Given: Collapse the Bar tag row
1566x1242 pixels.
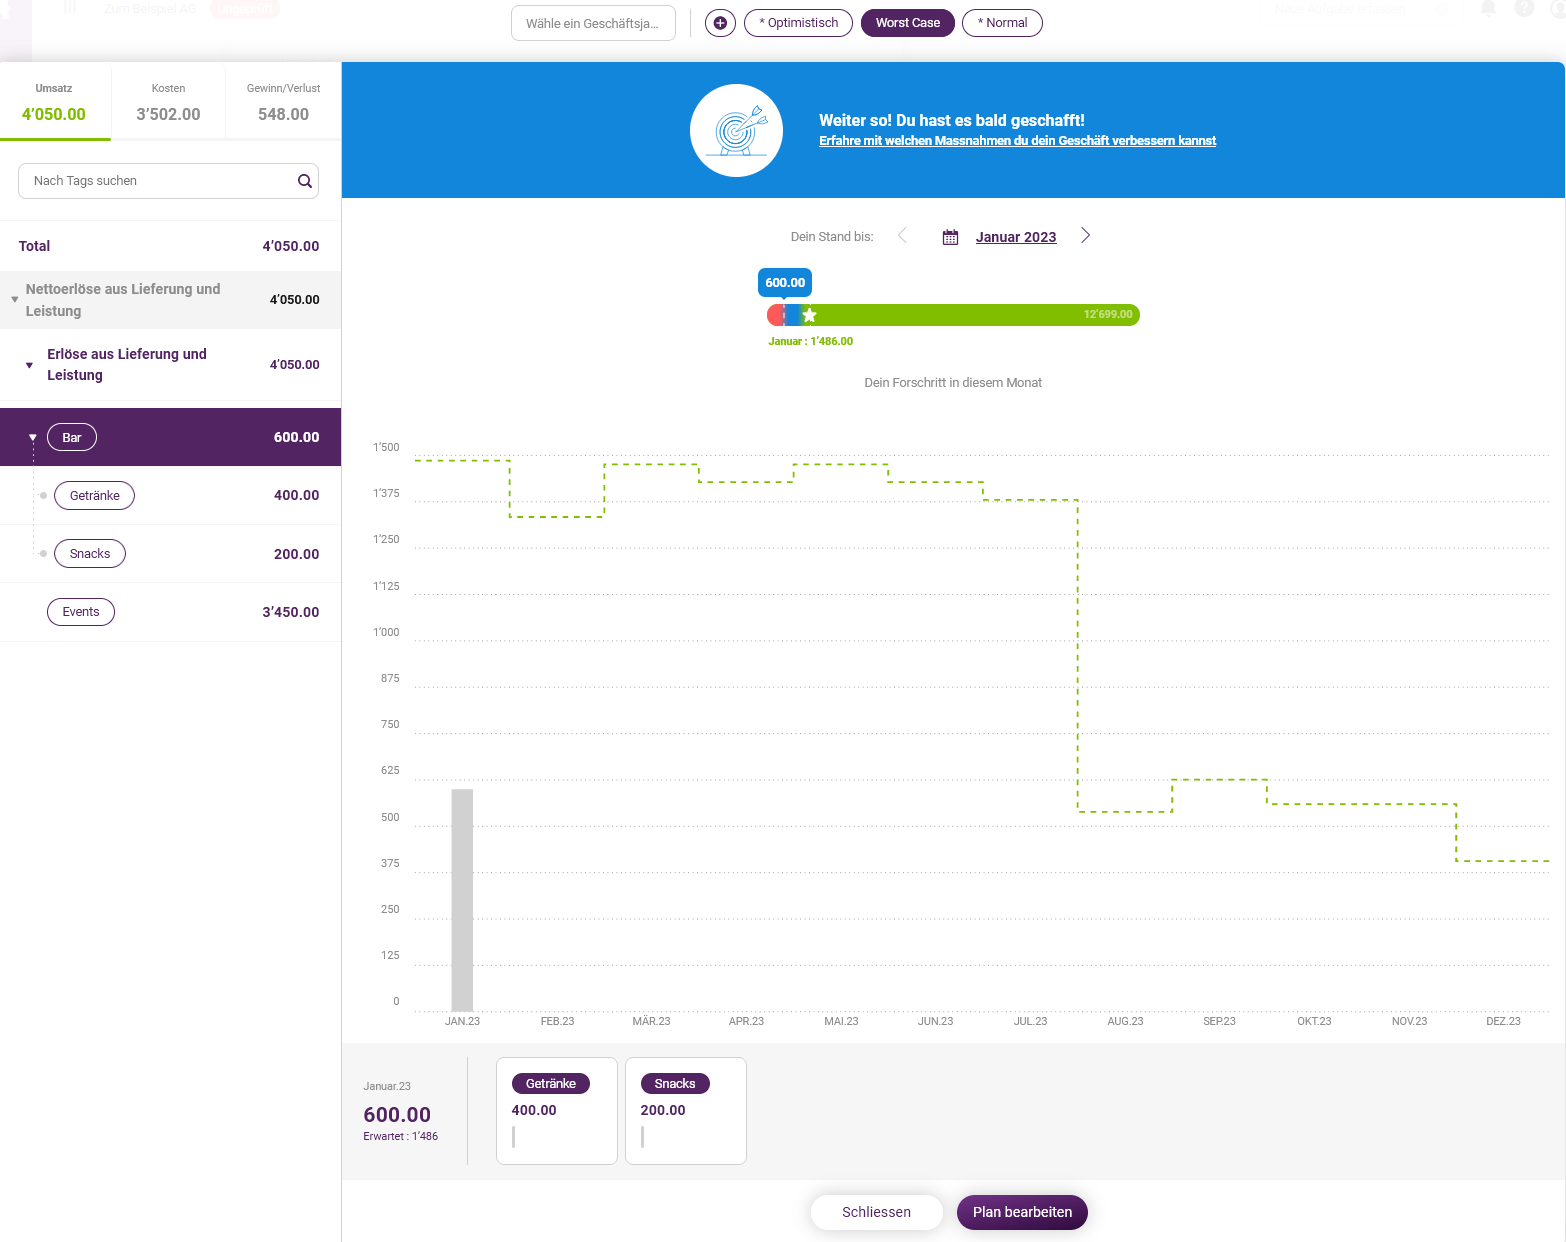Looking at the screenshot, I should pos(33,438).
